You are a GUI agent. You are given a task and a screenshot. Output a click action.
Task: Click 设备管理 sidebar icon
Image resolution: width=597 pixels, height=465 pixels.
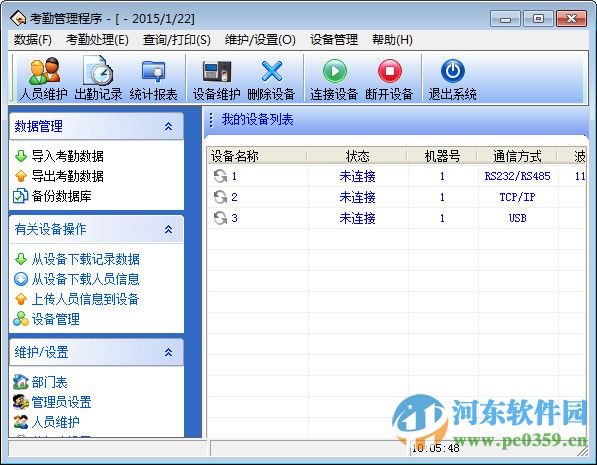tap(21, 319)
